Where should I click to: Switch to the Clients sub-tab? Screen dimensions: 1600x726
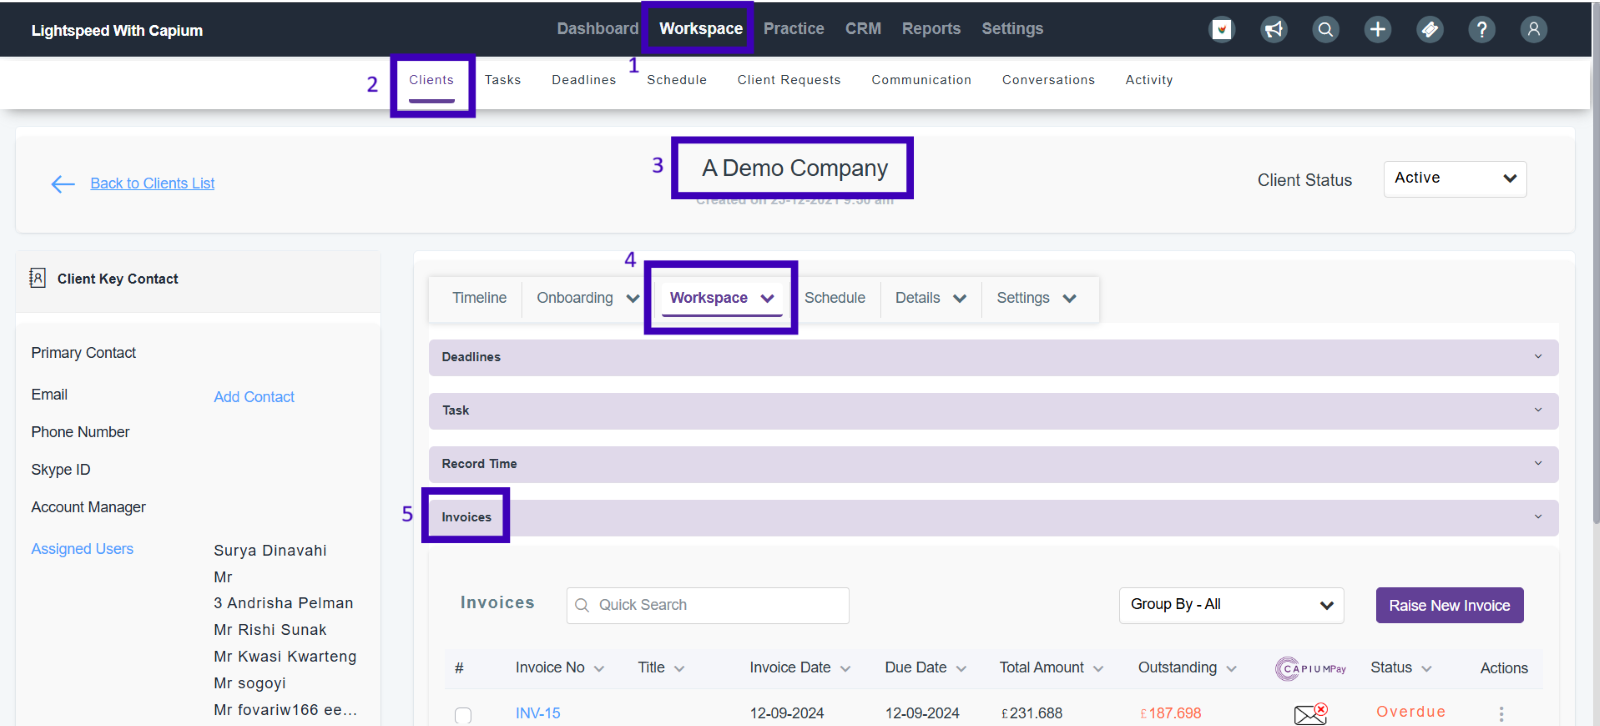(431, 80)
